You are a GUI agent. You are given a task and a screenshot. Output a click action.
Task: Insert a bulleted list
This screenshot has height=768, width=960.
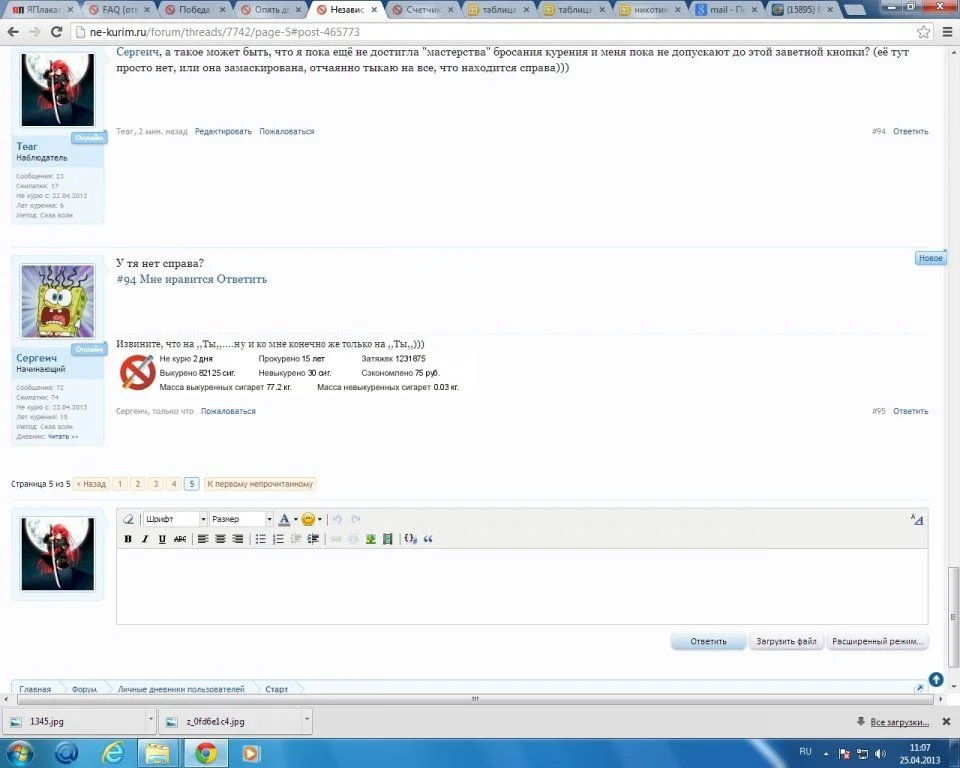pyautogui.click(x=261, y=539)
